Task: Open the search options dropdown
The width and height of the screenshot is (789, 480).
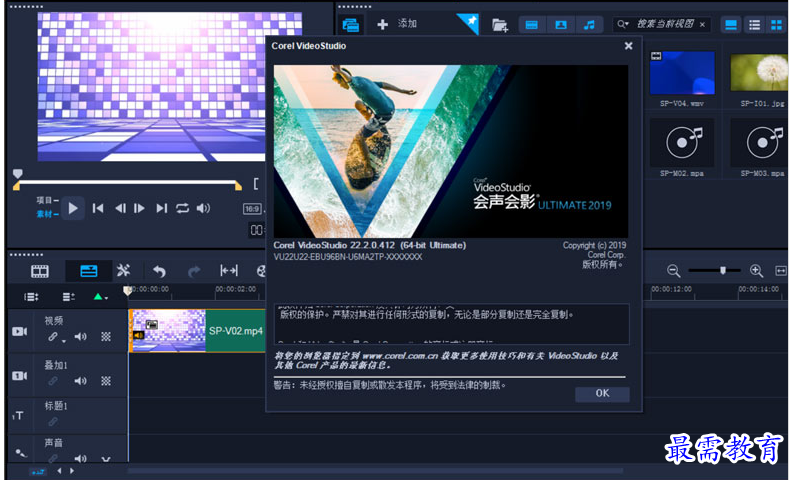Action: coord(623,24)
